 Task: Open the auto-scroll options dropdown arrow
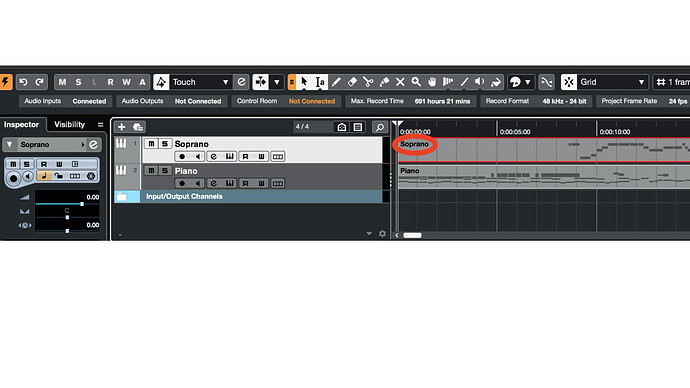coord(277,82)
